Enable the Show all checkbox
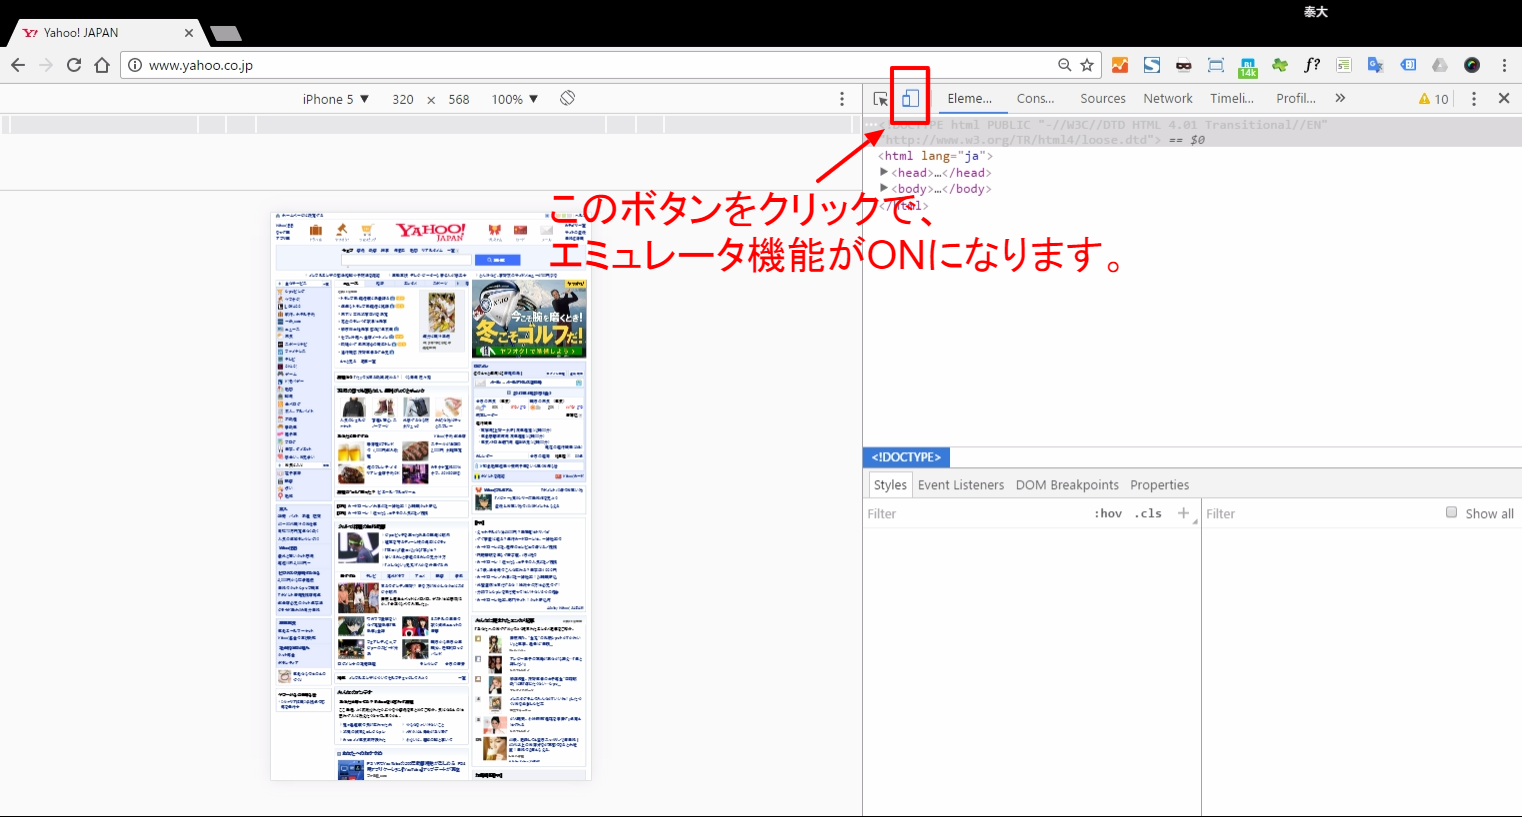Screen dimensions: 1522x817 (1451, 512)
